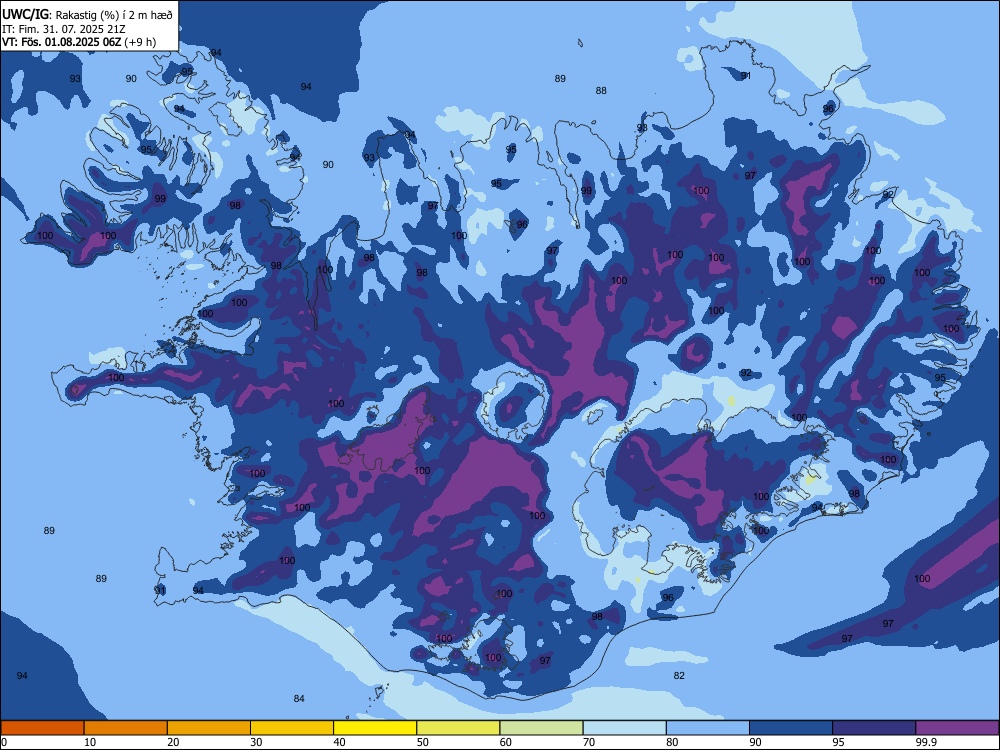Pick the pale blue 70–80 legend swatch
The width and height of the screenshot is (1000, 750).
625,728
